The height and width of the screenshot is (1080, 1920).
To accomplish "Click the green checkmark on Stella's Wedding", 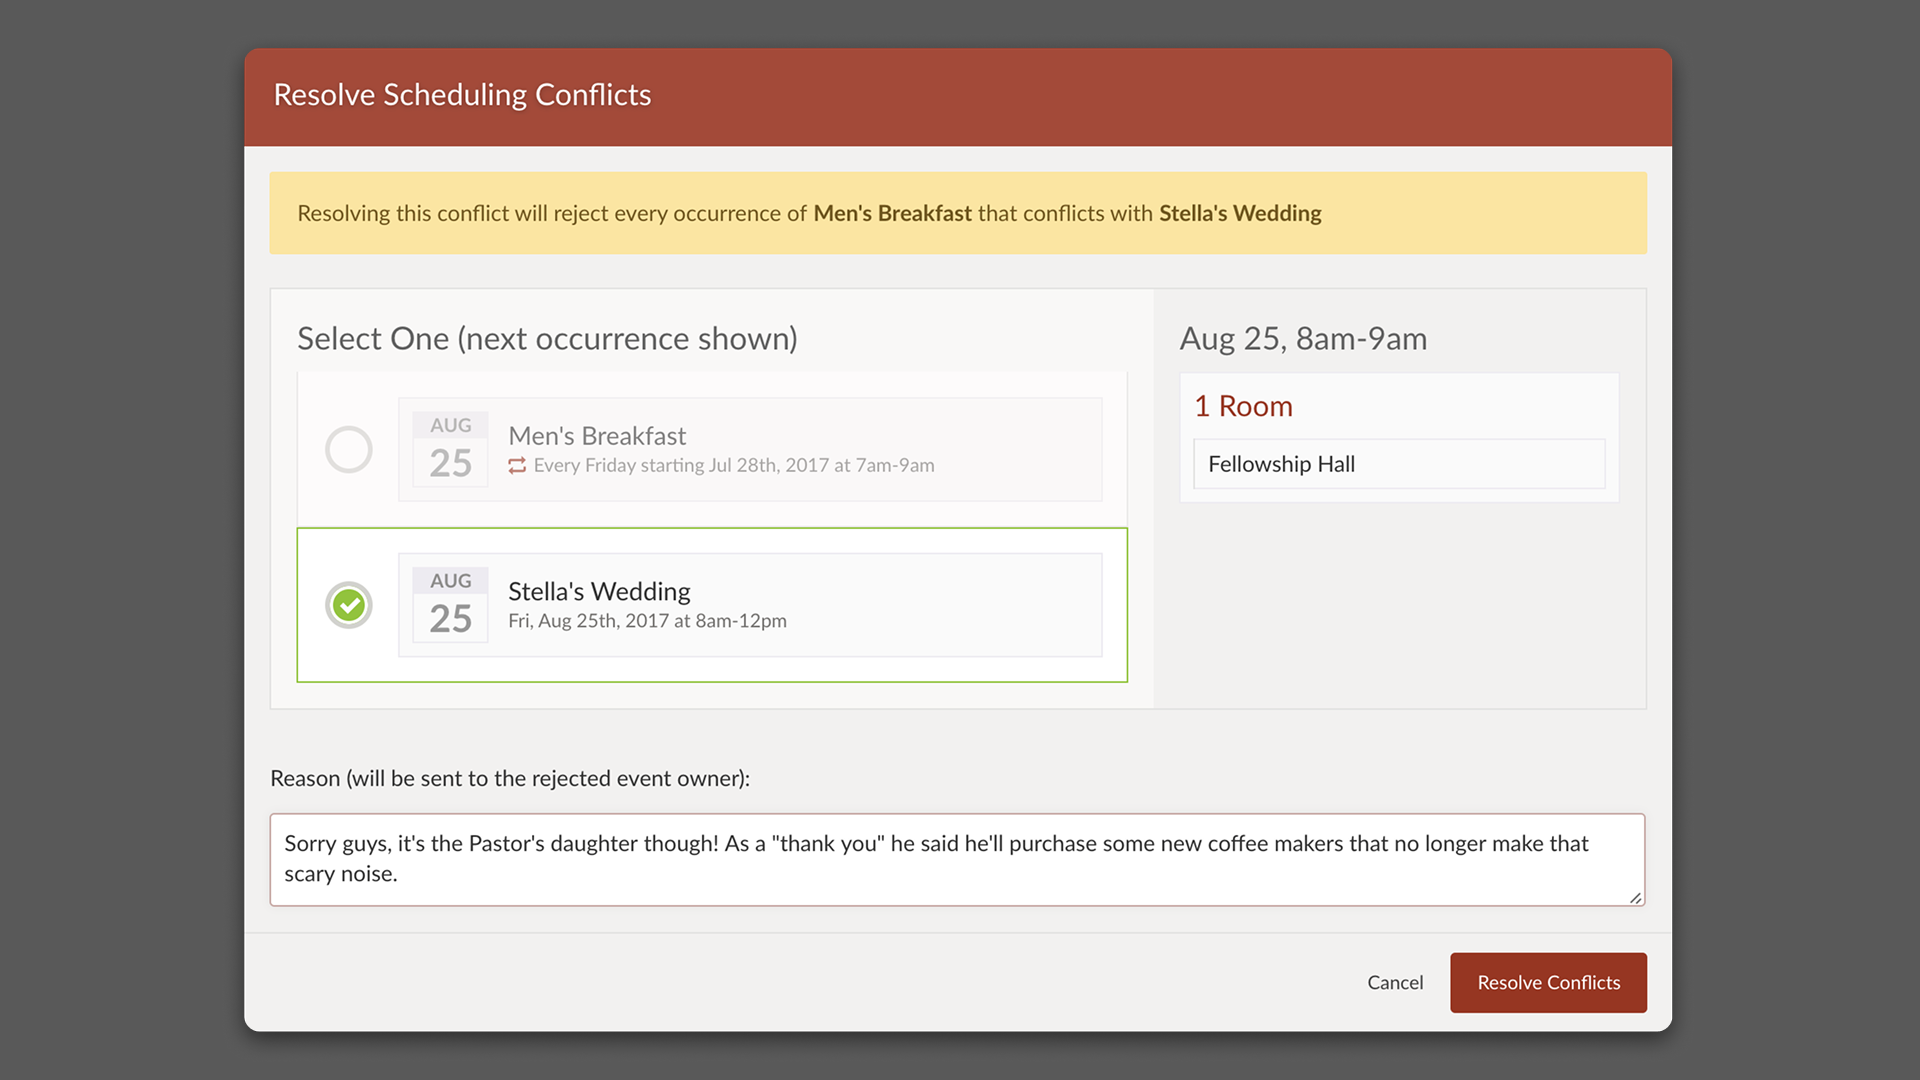I will 348,605.
